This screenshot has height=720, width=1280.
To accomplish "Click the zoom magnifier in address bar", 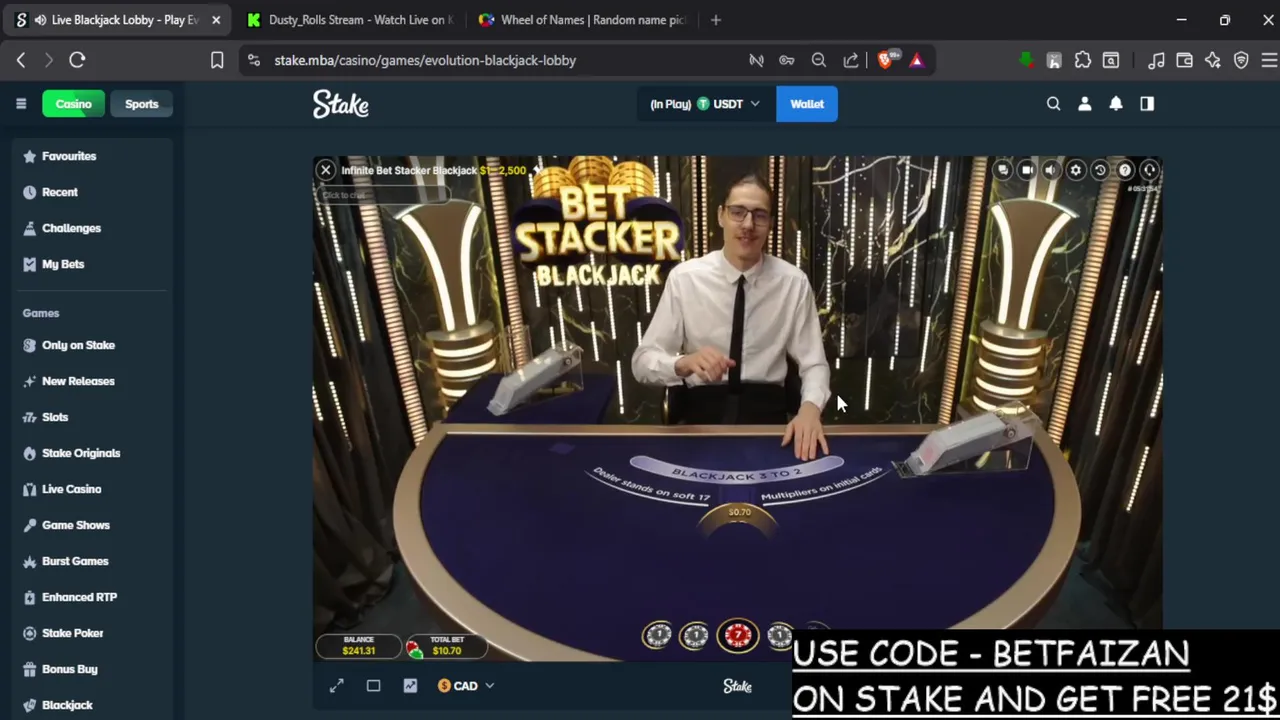I will (x=819, y=60).
